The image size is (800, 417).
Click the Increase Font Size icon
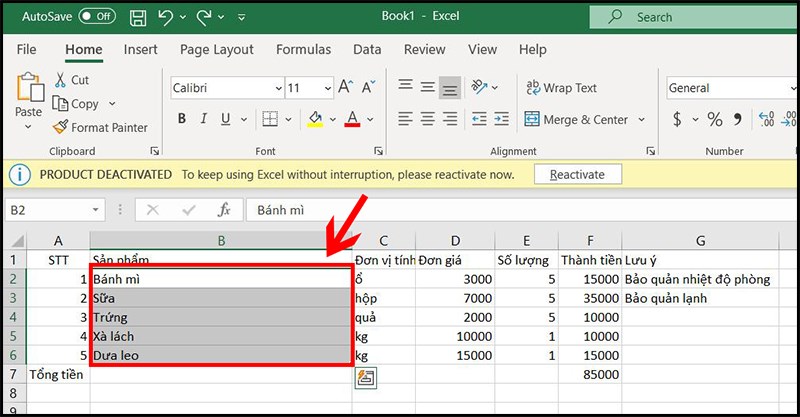tap(345, 87)
